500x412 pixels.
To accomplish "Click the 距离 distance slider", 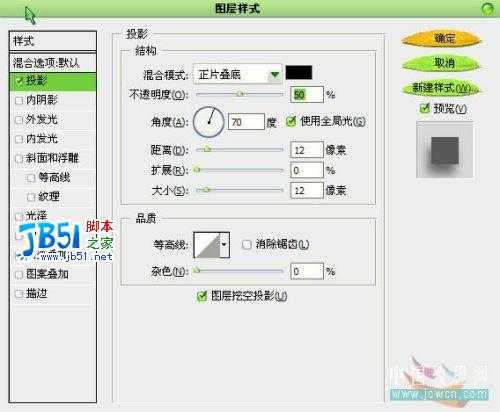I will point(239,150).
